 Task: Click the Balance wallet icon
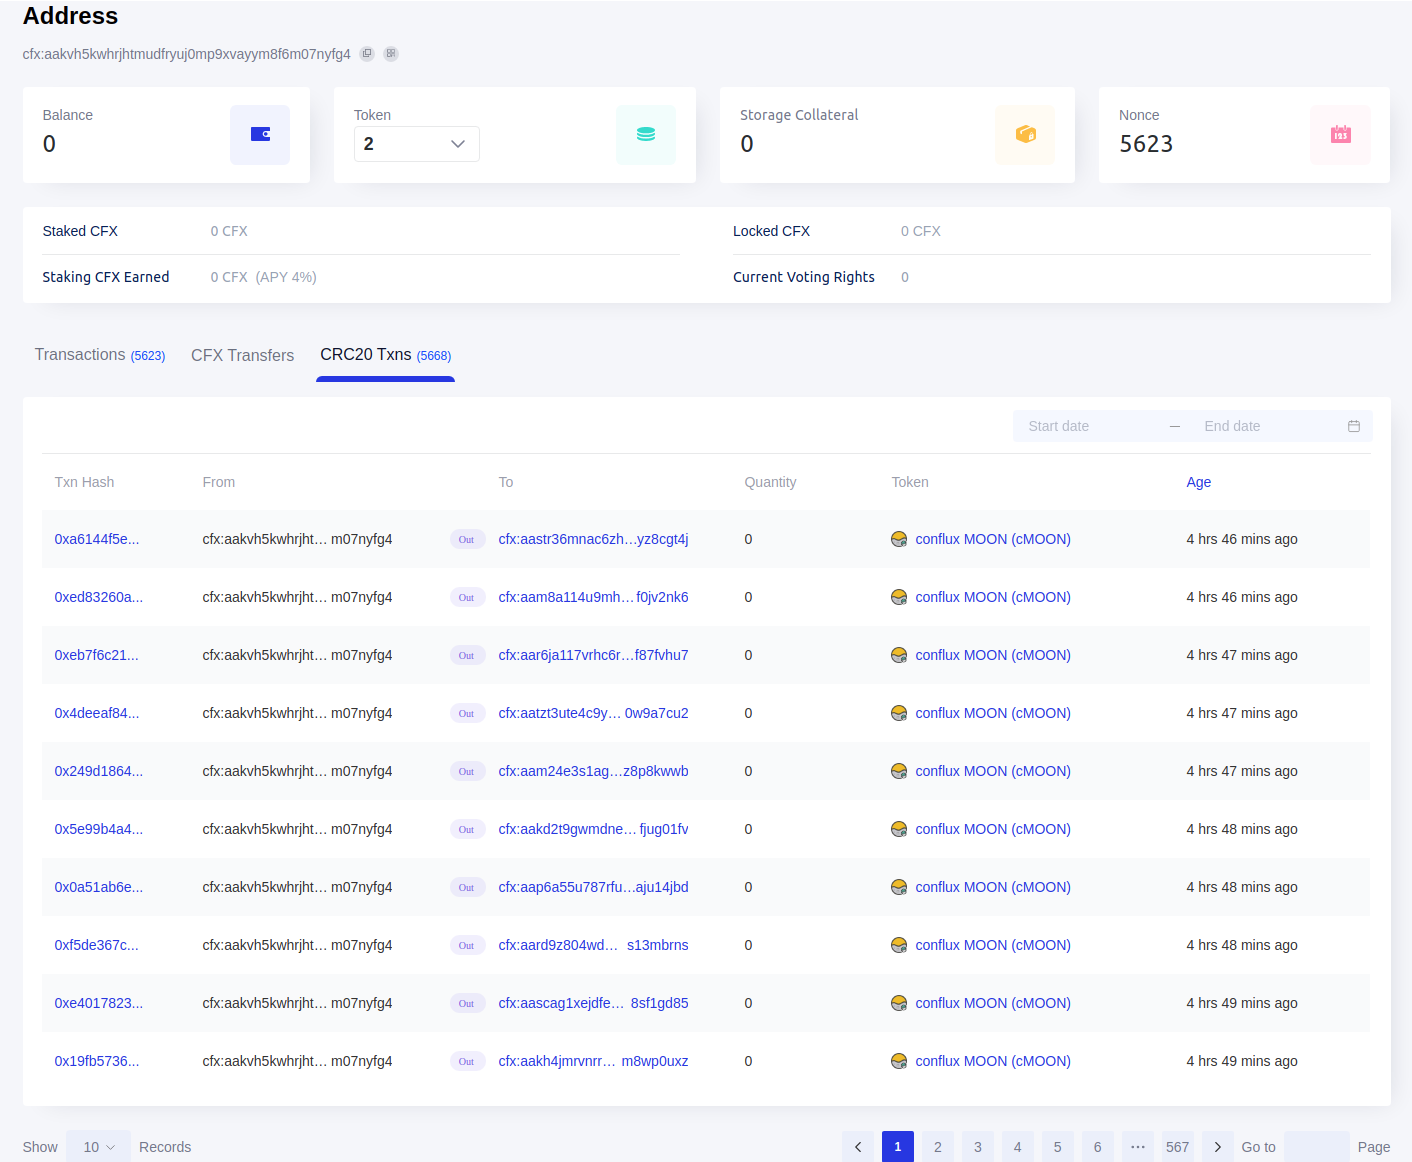[260, 135]
